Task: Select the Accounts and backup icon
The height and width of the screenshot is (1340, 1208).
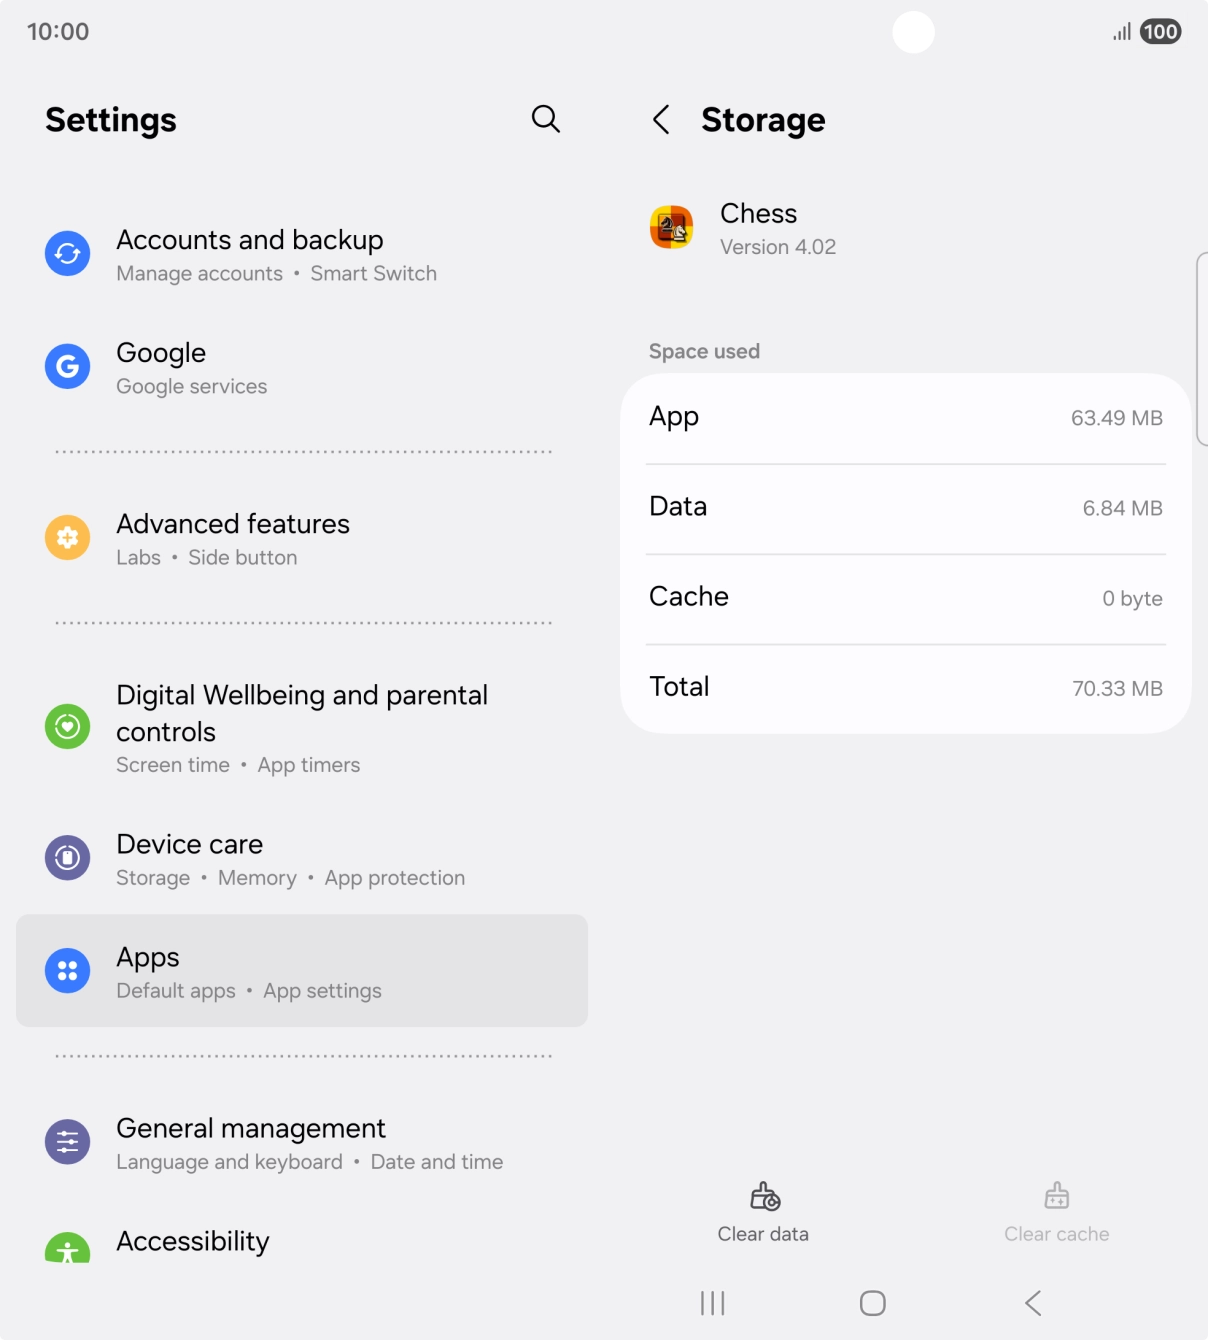Action: 67,253
